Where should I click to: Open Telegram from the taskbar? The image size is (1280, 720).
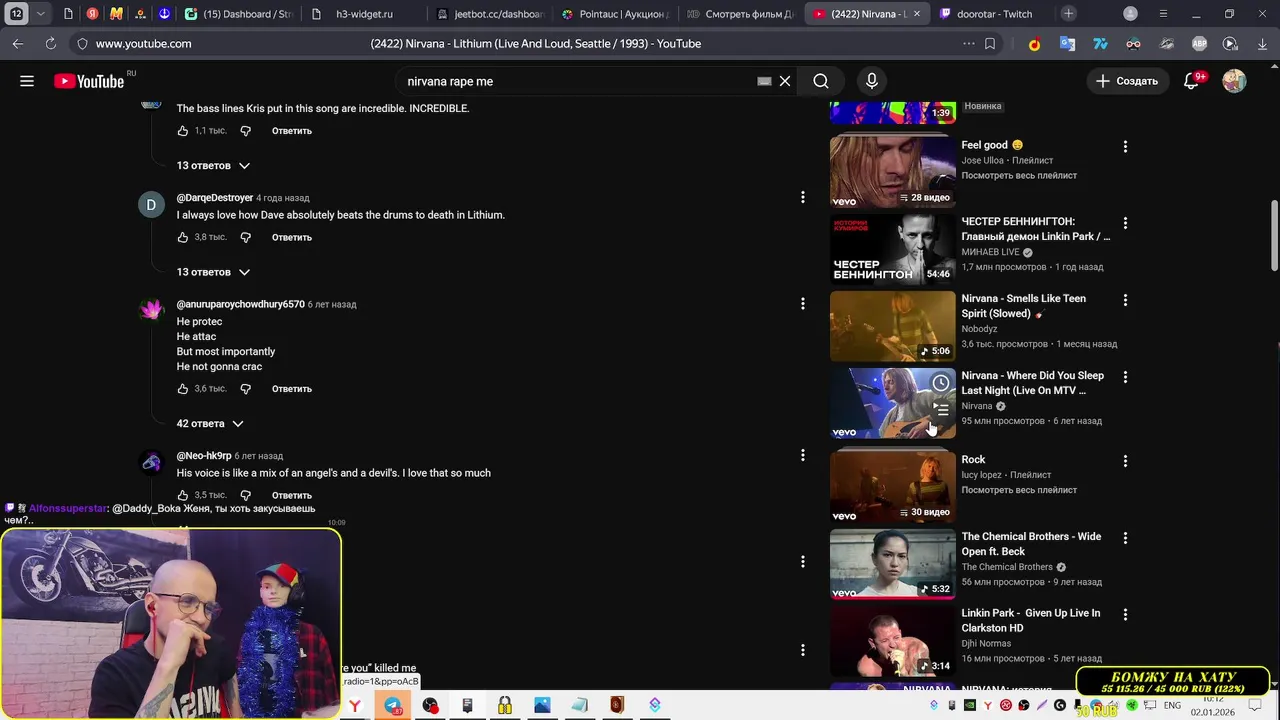tap(393, 706)
